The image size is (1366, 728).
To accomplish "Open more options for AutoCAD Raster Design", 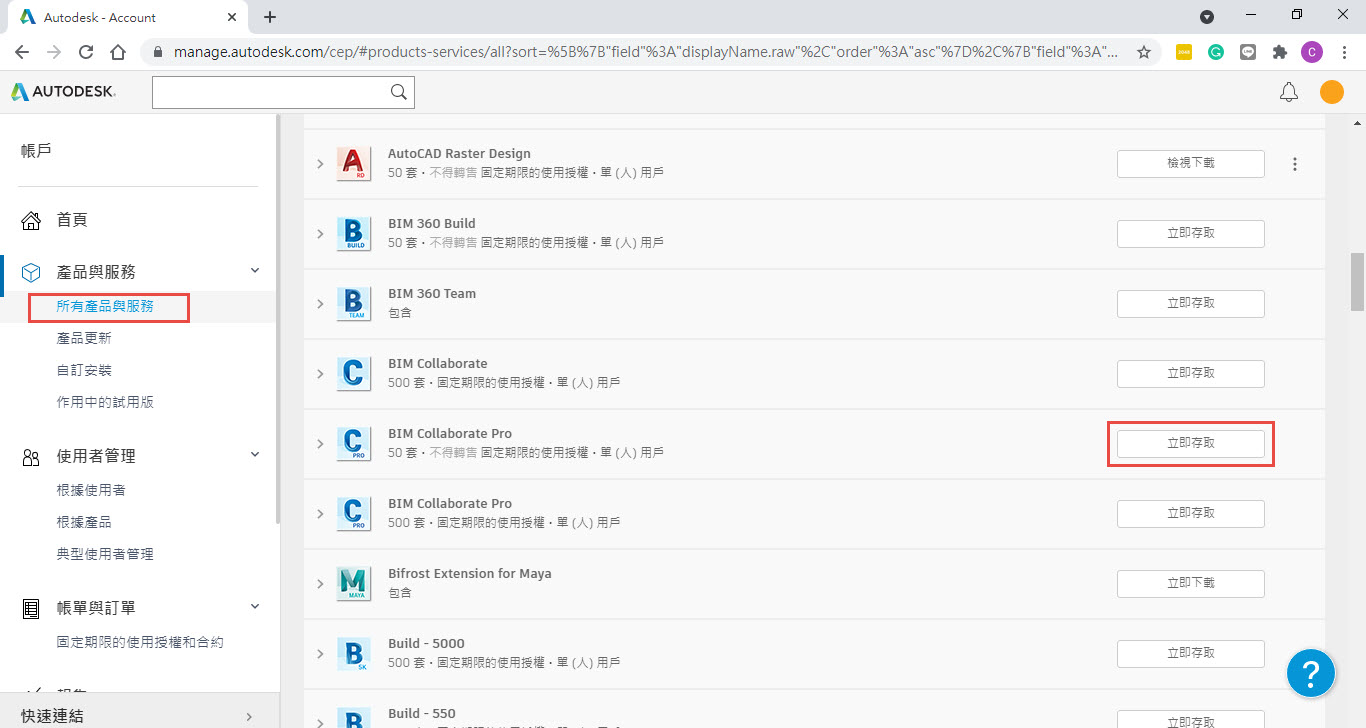I will tap(1295, 164).
